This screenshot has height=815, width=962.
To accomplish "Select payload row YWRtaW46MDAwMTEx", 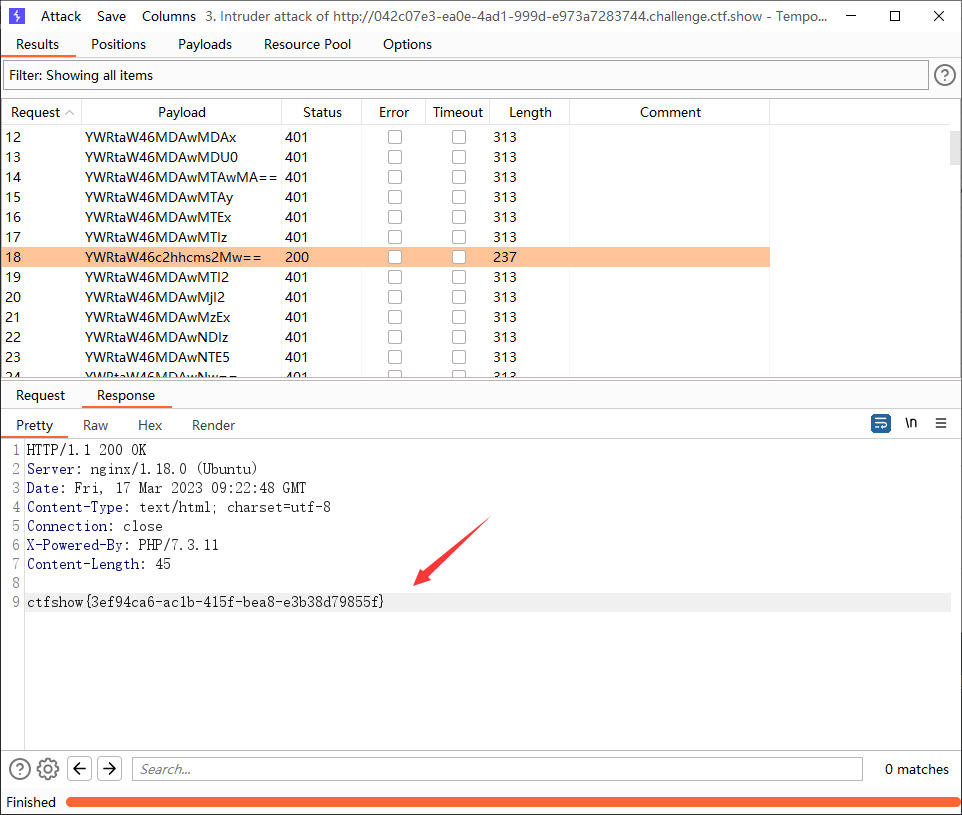I will (385, 217).
